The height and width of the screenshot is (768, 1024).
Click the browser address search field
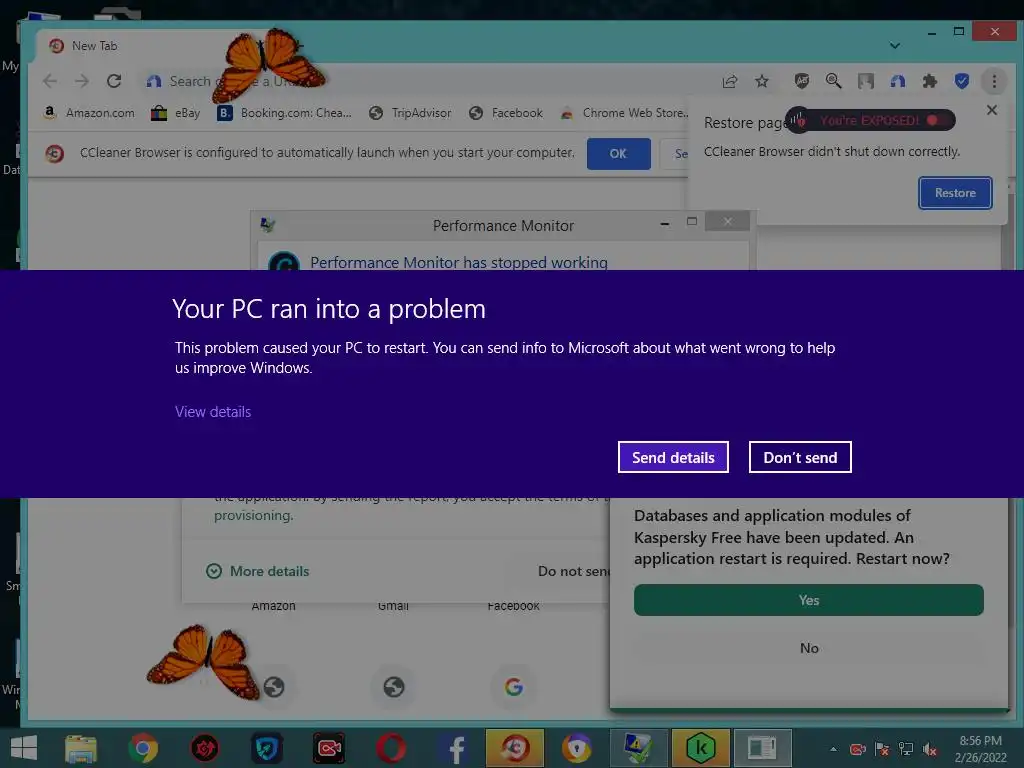click(424, 81)
